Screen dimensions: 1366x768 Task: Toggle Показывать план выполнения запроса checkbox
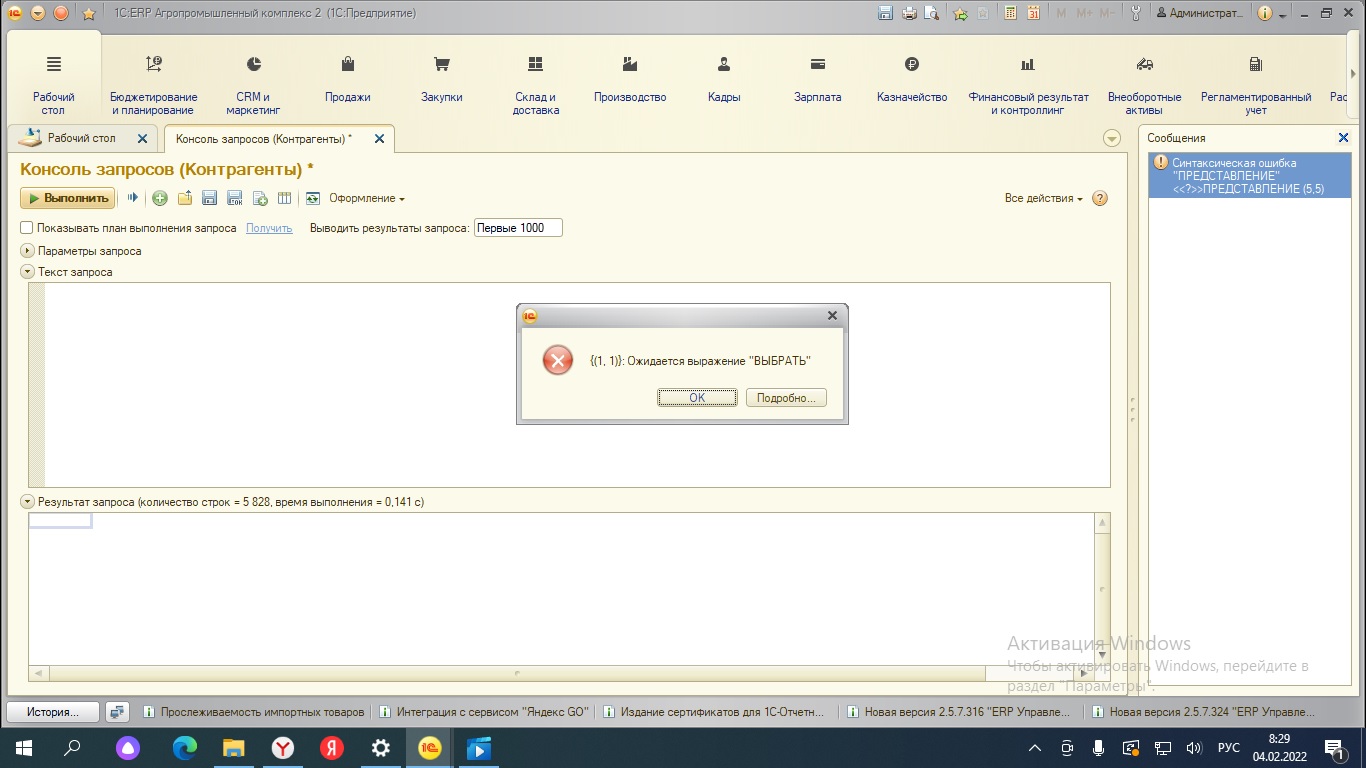click(27, 228)
